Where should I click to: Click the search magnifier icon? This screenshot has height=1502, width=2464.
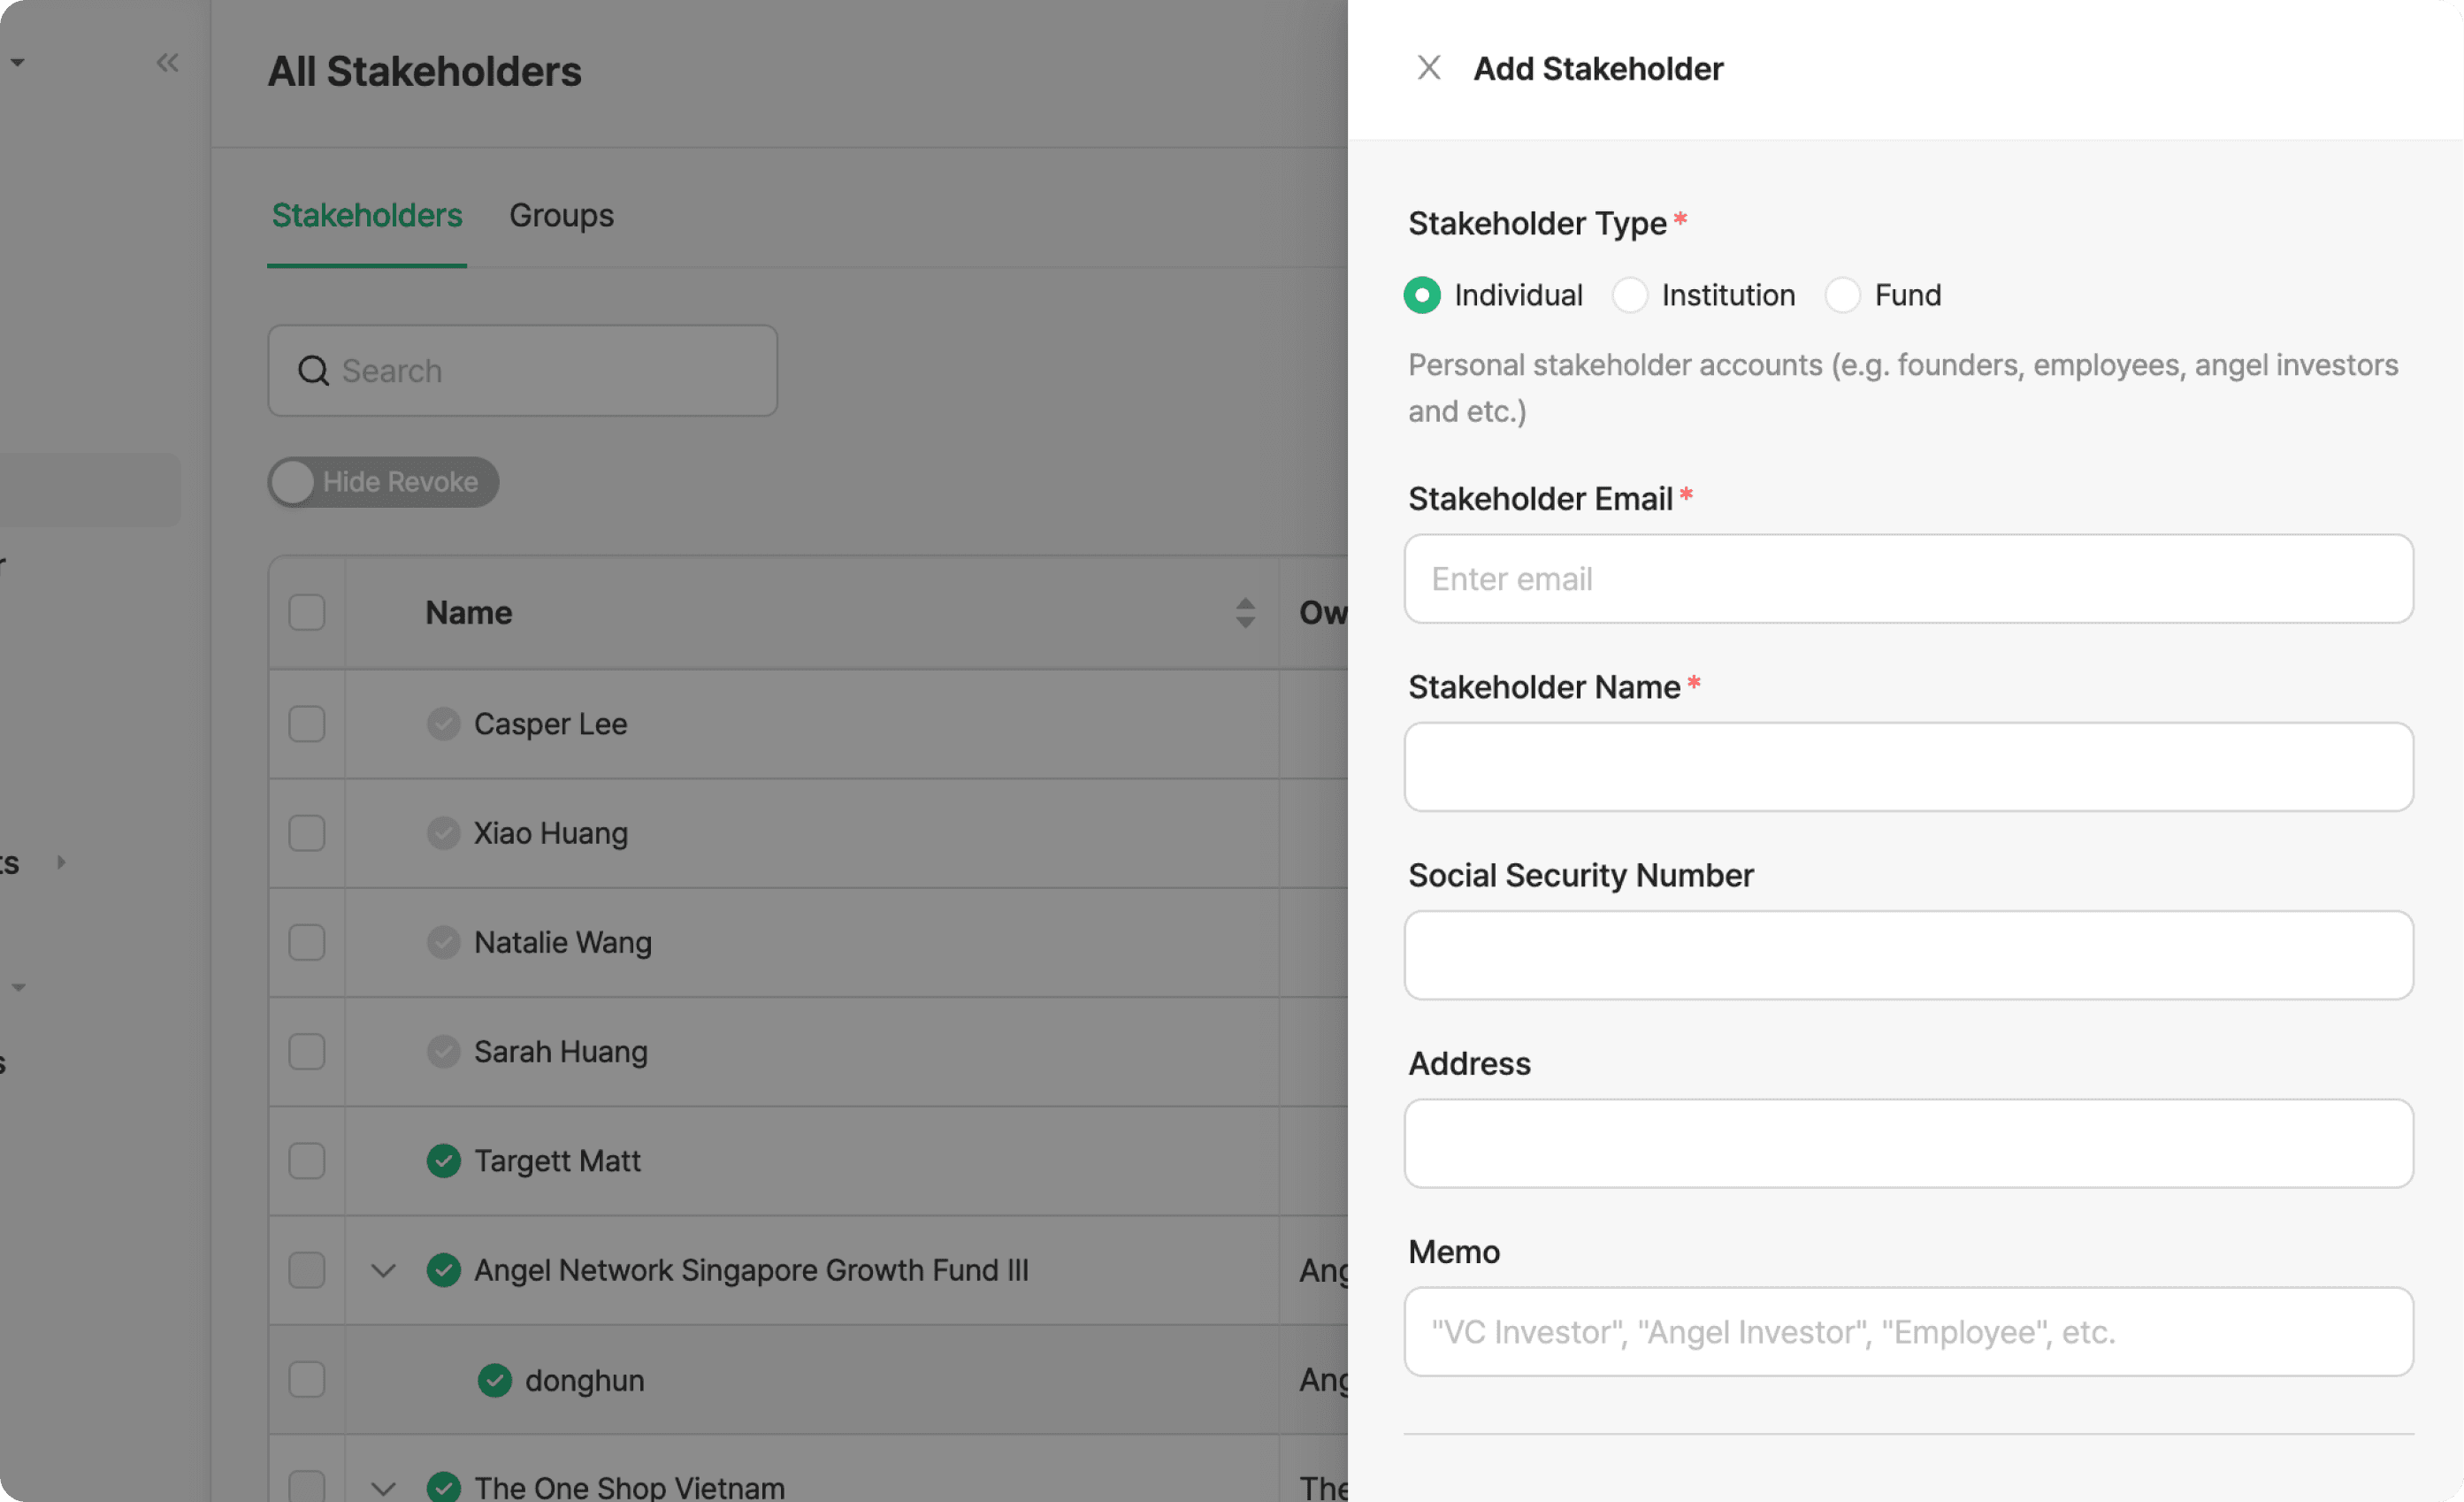(x=313, y=370)
